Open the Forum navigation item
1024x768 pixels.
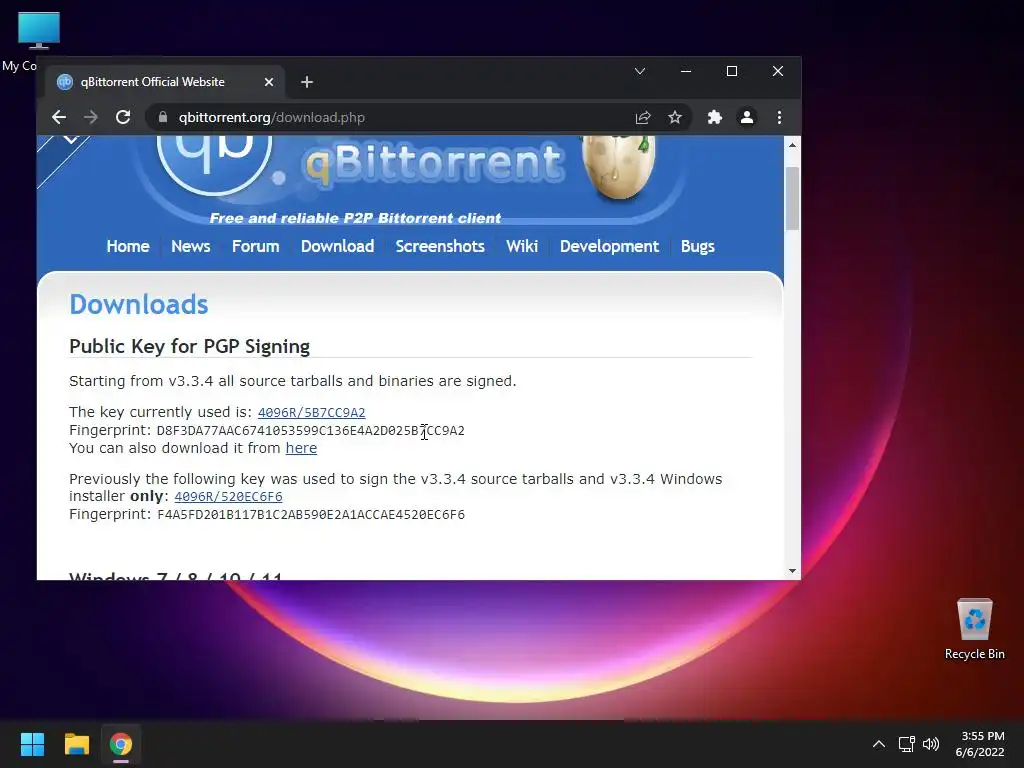click(x=255, y=246)
